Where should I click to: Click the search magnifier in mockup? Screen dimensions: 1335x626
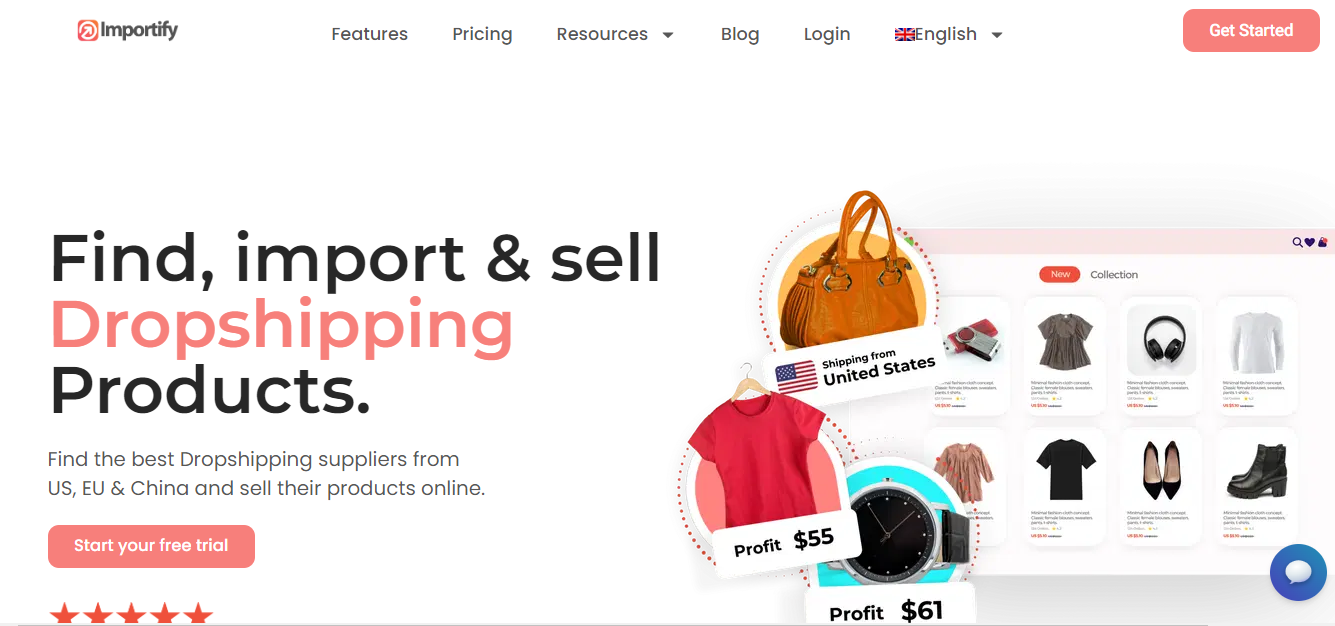(x=1298, y=242)
